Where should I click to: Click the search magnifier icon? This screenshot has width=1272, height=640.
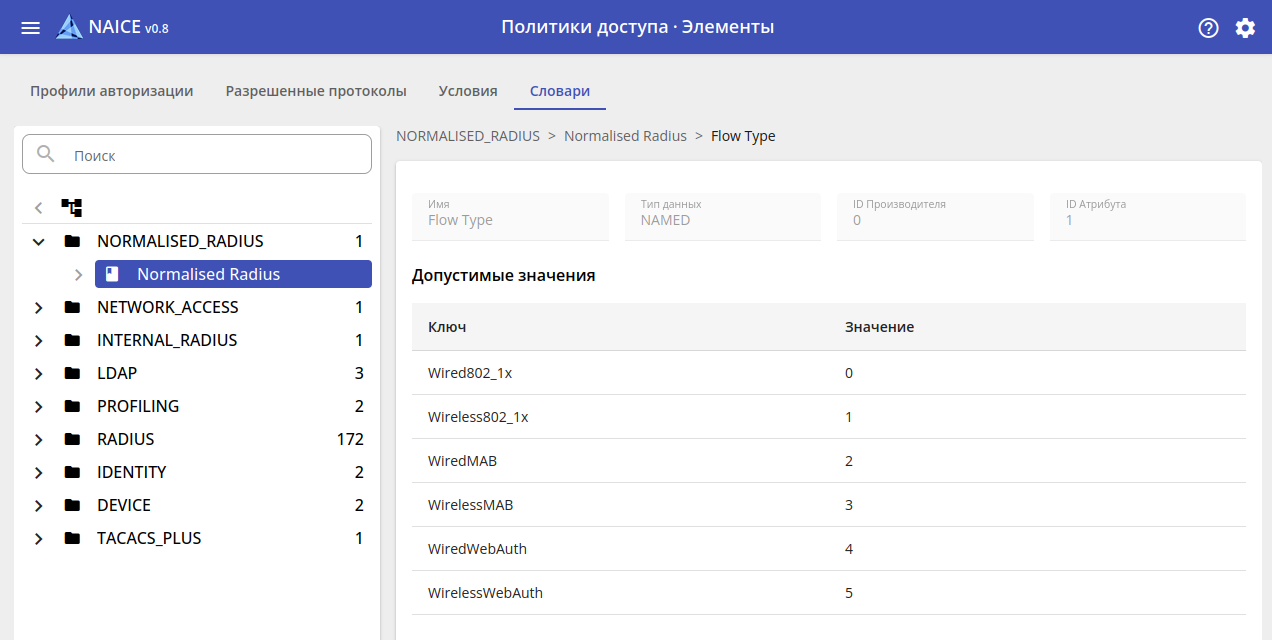46,154
